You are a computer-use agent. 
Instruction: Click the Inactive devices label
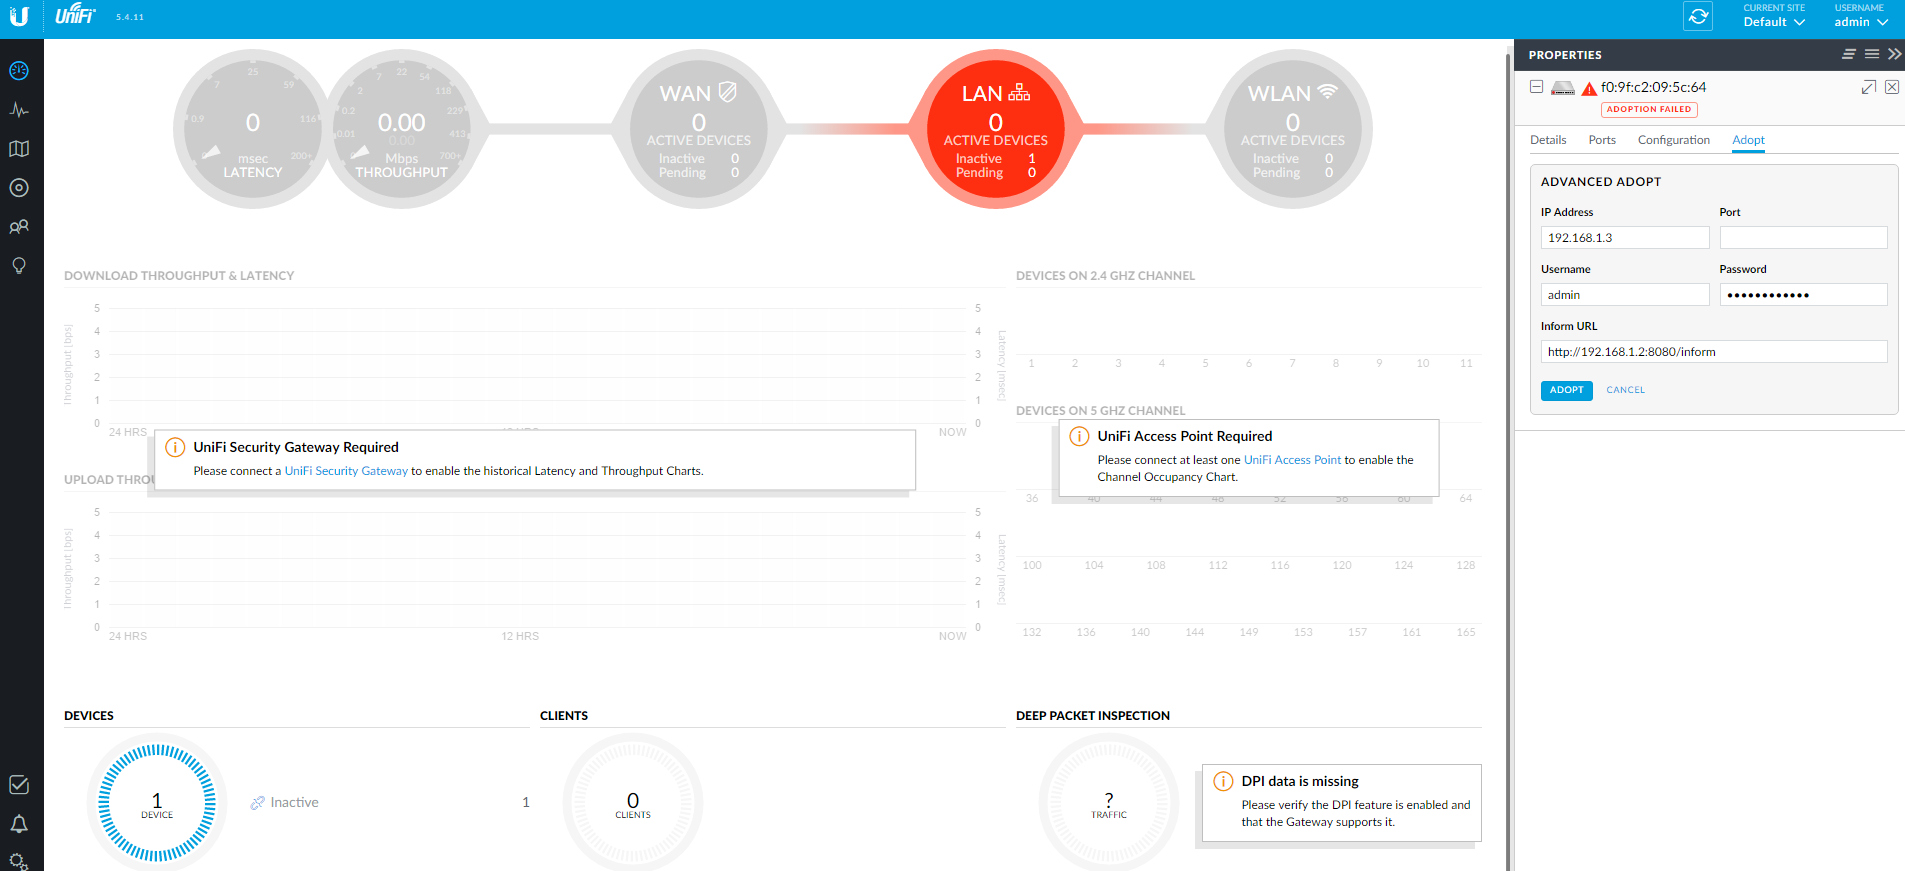coord(294,802)
